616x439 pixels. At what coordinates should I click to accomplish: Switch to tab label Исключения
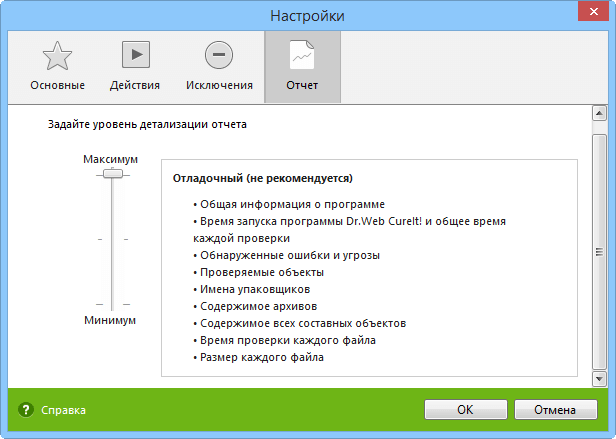click(x=219, y=85)
